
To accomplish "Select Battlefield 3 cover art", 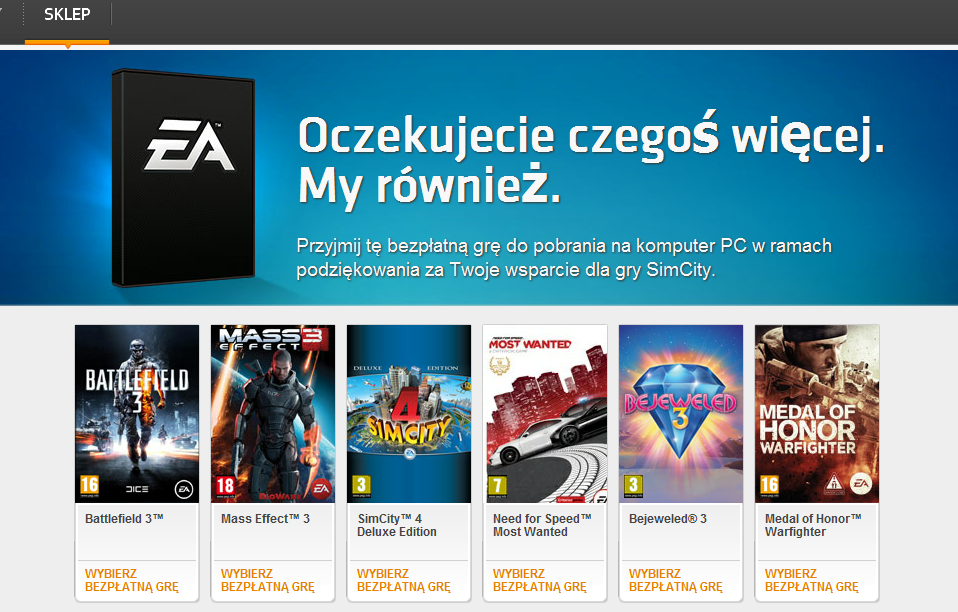I will [137, 413].
